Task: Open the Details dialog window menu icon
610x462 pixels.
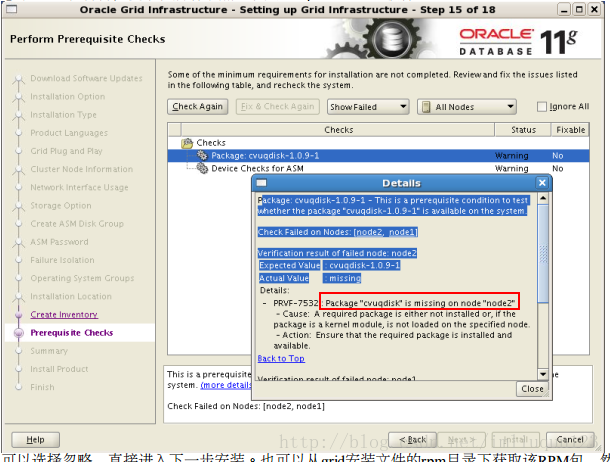Action: pyautogui.click(x=261, y=183)
